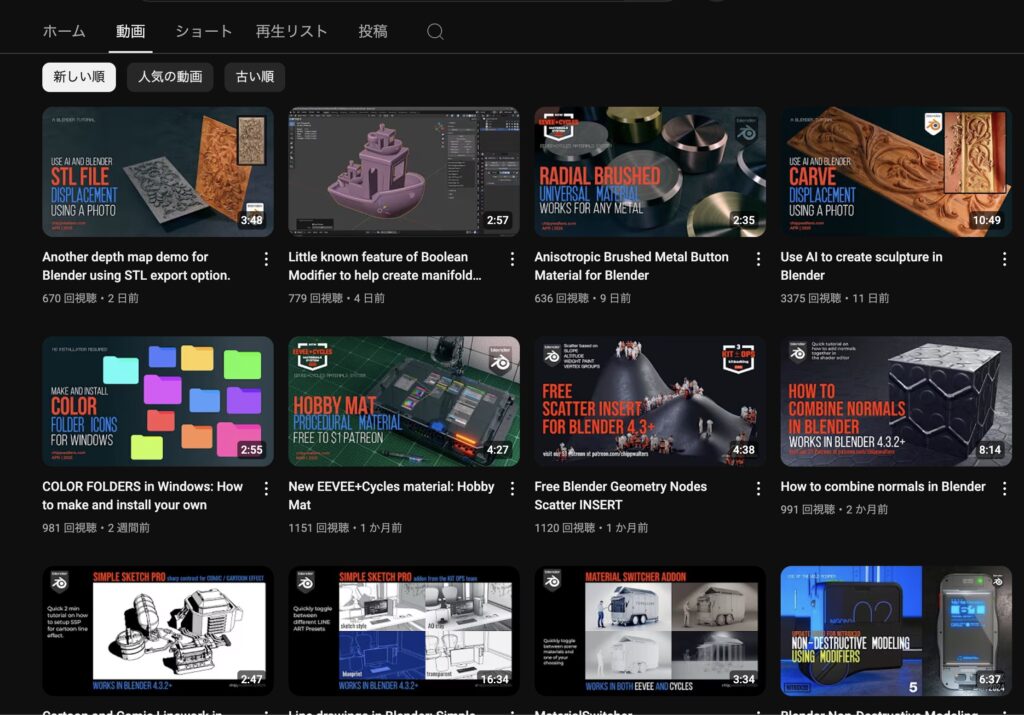
Task: Open the COLOR FOLDER ICONS video thumbnail
Action: [x=158, y=401]
